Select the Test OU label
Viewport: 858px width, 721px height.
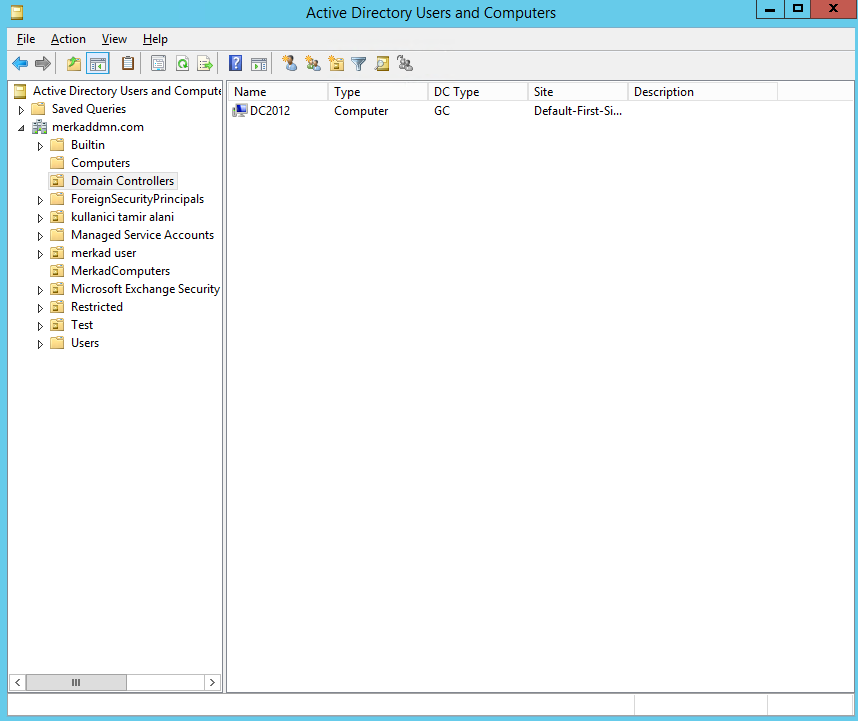point(82,325)
